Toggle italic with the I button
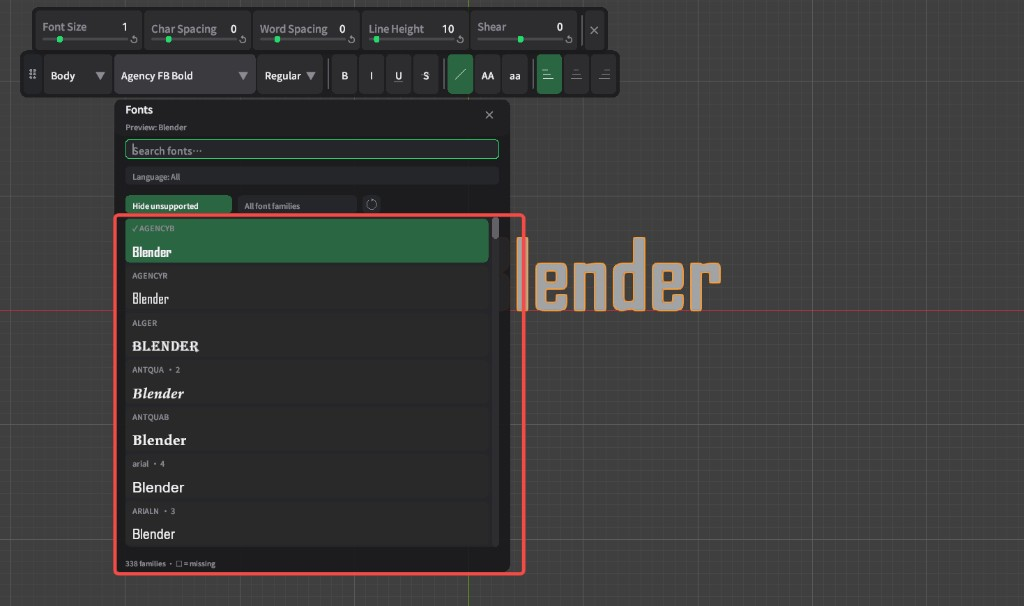 372,76
